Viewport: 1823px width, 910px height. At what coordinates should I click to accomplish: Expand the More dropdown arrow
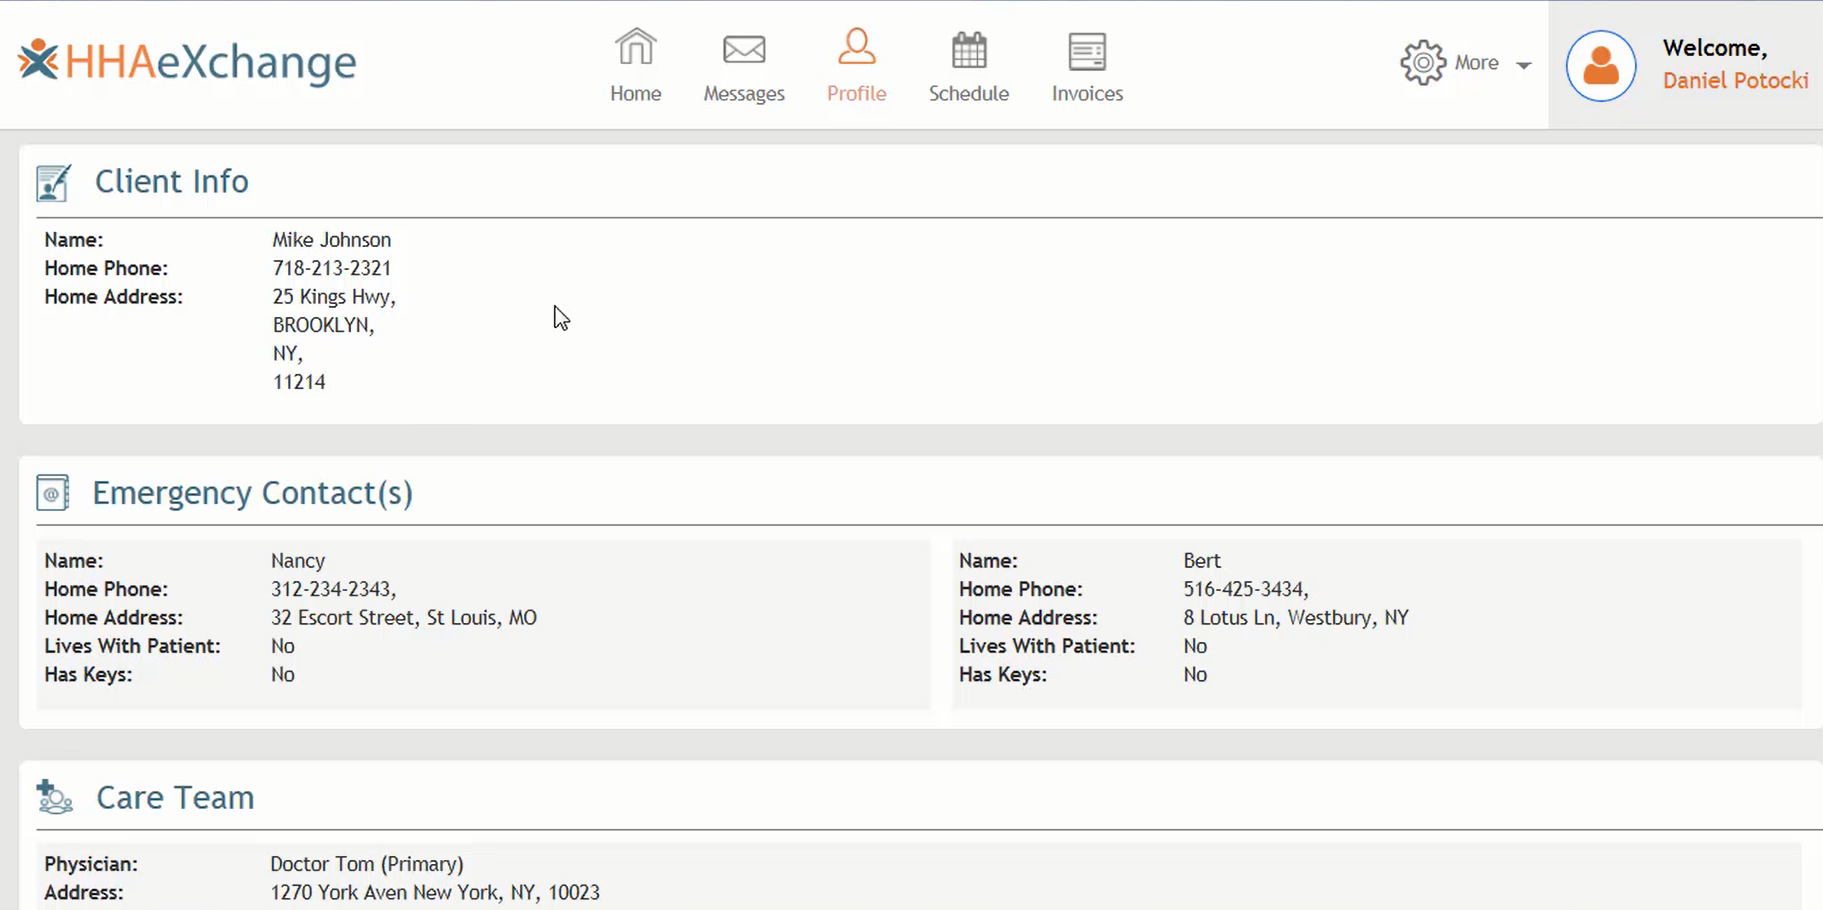pyautogui.click(x=1523, y=65)
